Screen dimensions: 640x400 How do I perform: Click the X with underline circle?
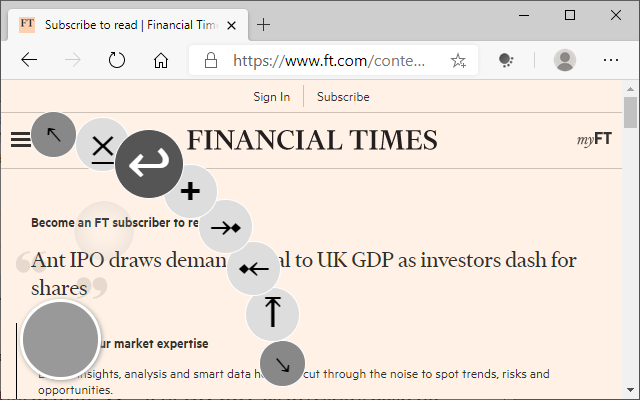(x=102, y=145)
